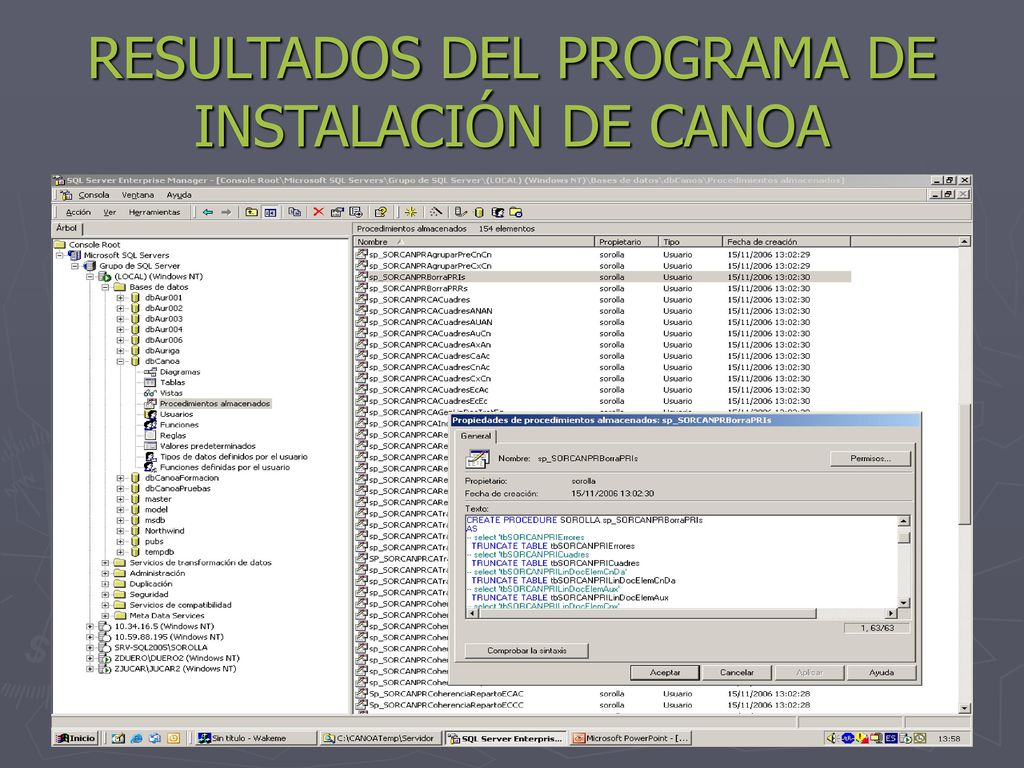The height and width of the screenshot is (768, 1024).
Task: Open help with the question mark icon
Action: (381, 212)
